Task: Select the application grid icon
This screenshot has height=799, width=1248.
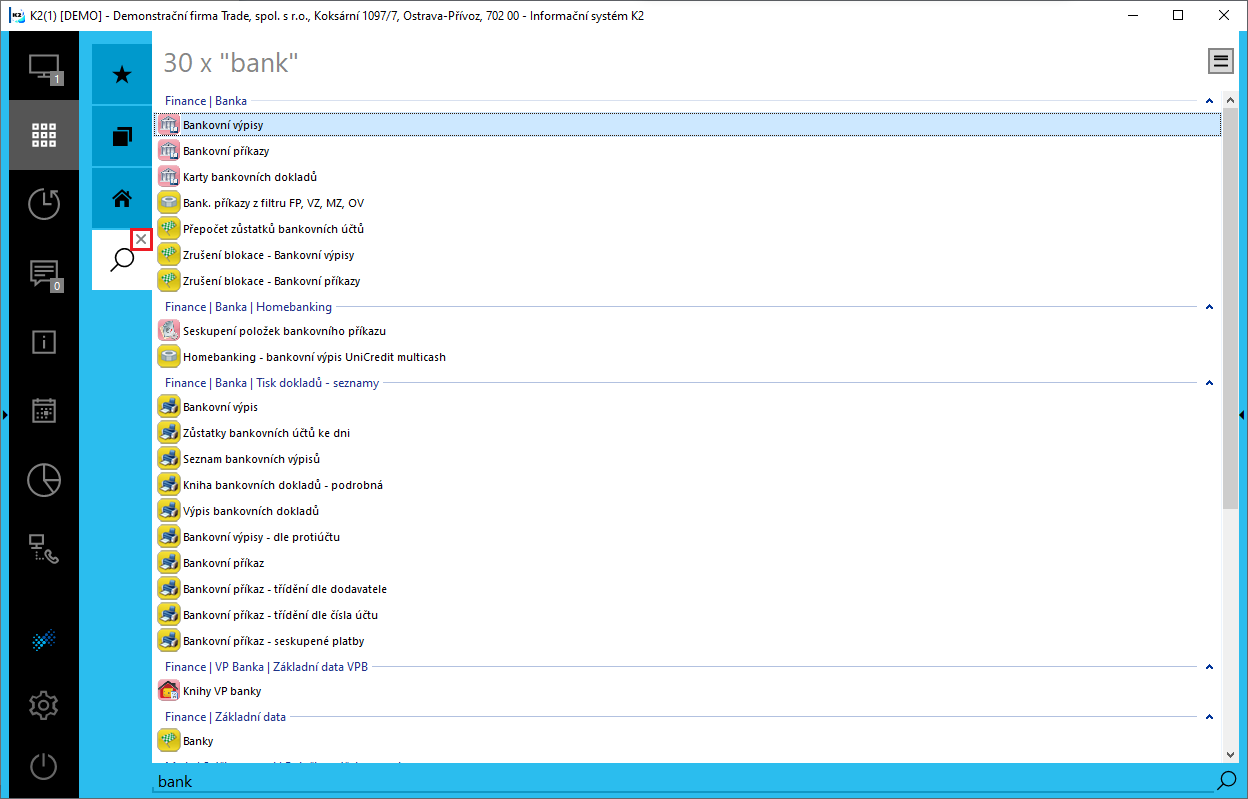Action: pos(43,135)
